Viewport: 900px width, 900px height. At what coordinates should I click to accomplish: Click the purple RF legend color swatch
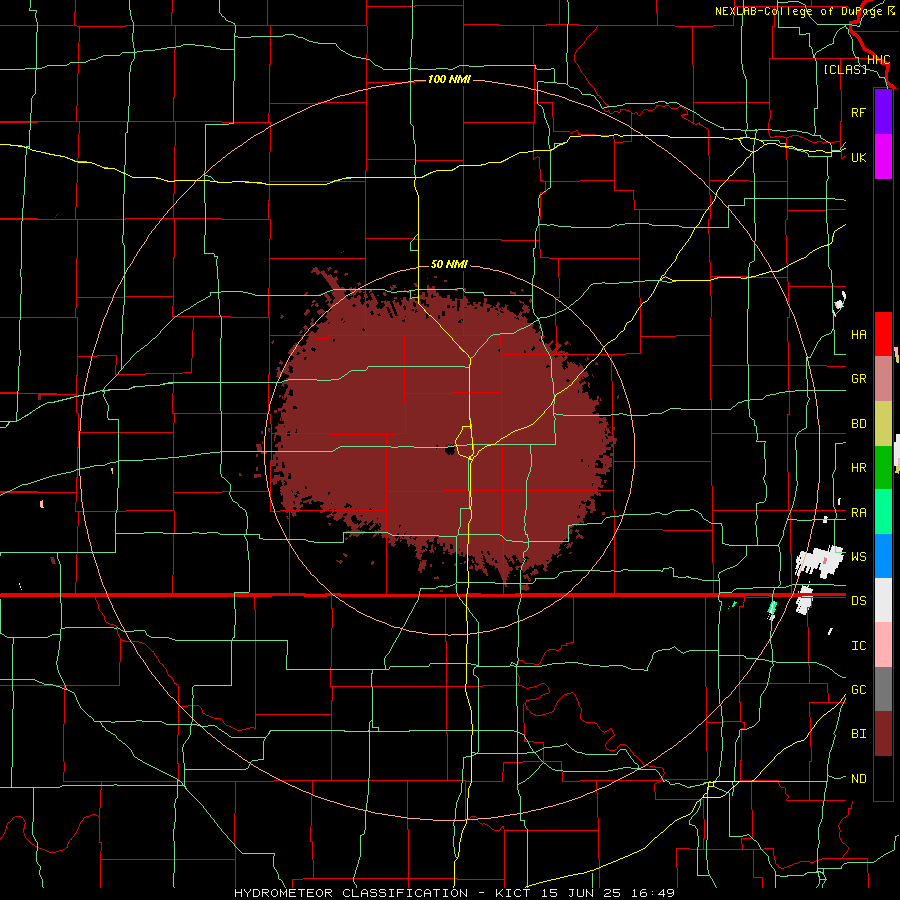[883, 112]
